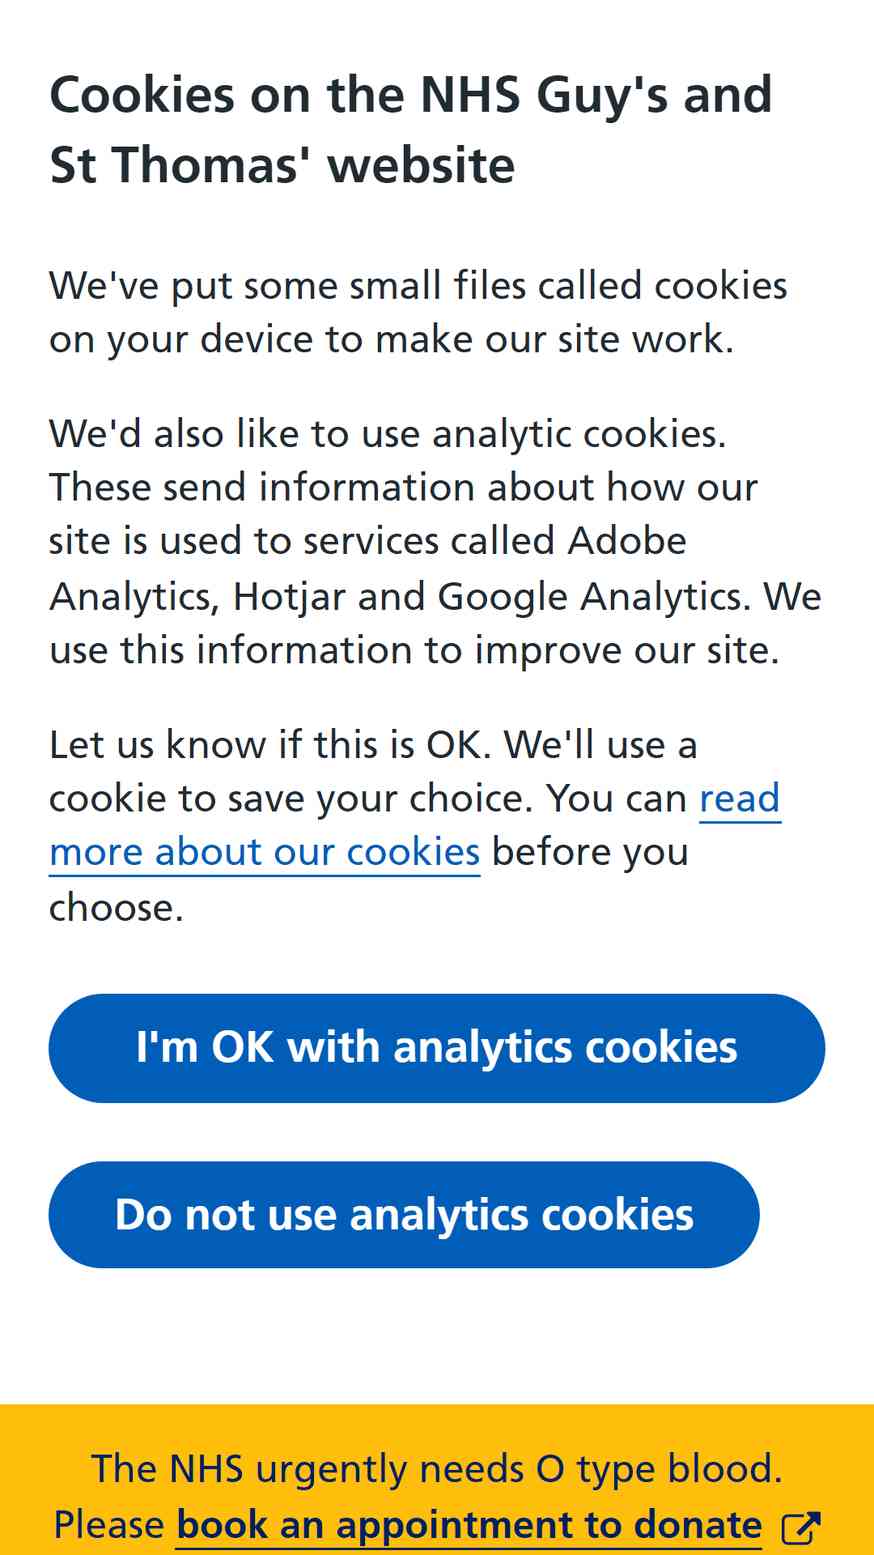This screenshot has width=874, height=1555.
Task: Click 'We'd also like to use analytic cookies' sentence
Action: (388, 434)
